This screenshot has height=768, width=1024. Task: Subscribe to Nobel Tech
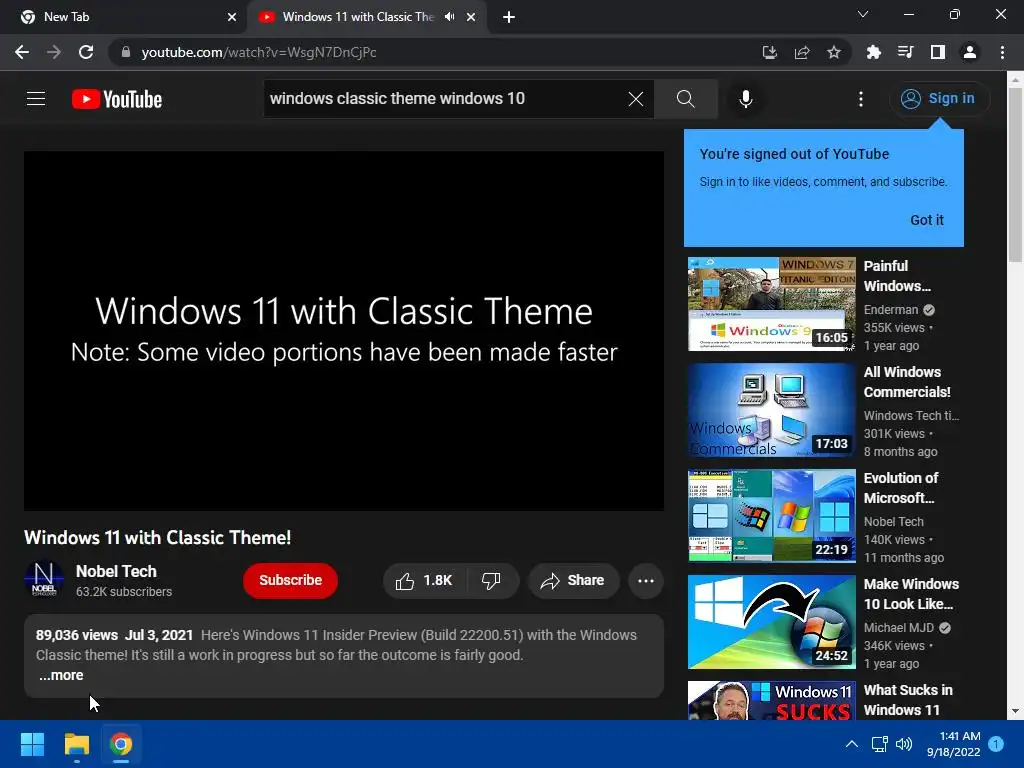pos(291,581)
